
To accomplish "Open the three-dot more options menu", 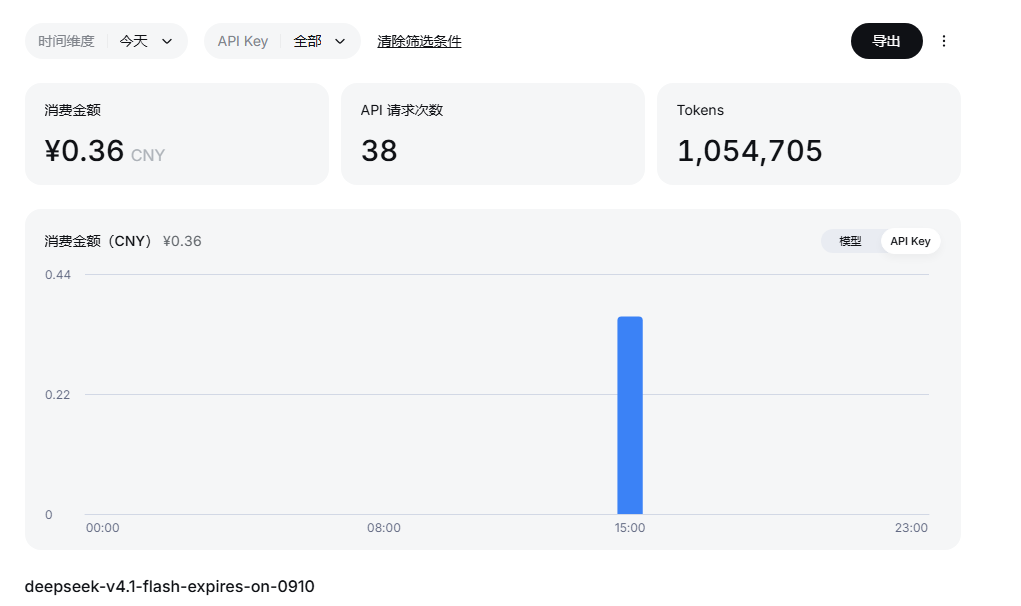I will [944, 41].
